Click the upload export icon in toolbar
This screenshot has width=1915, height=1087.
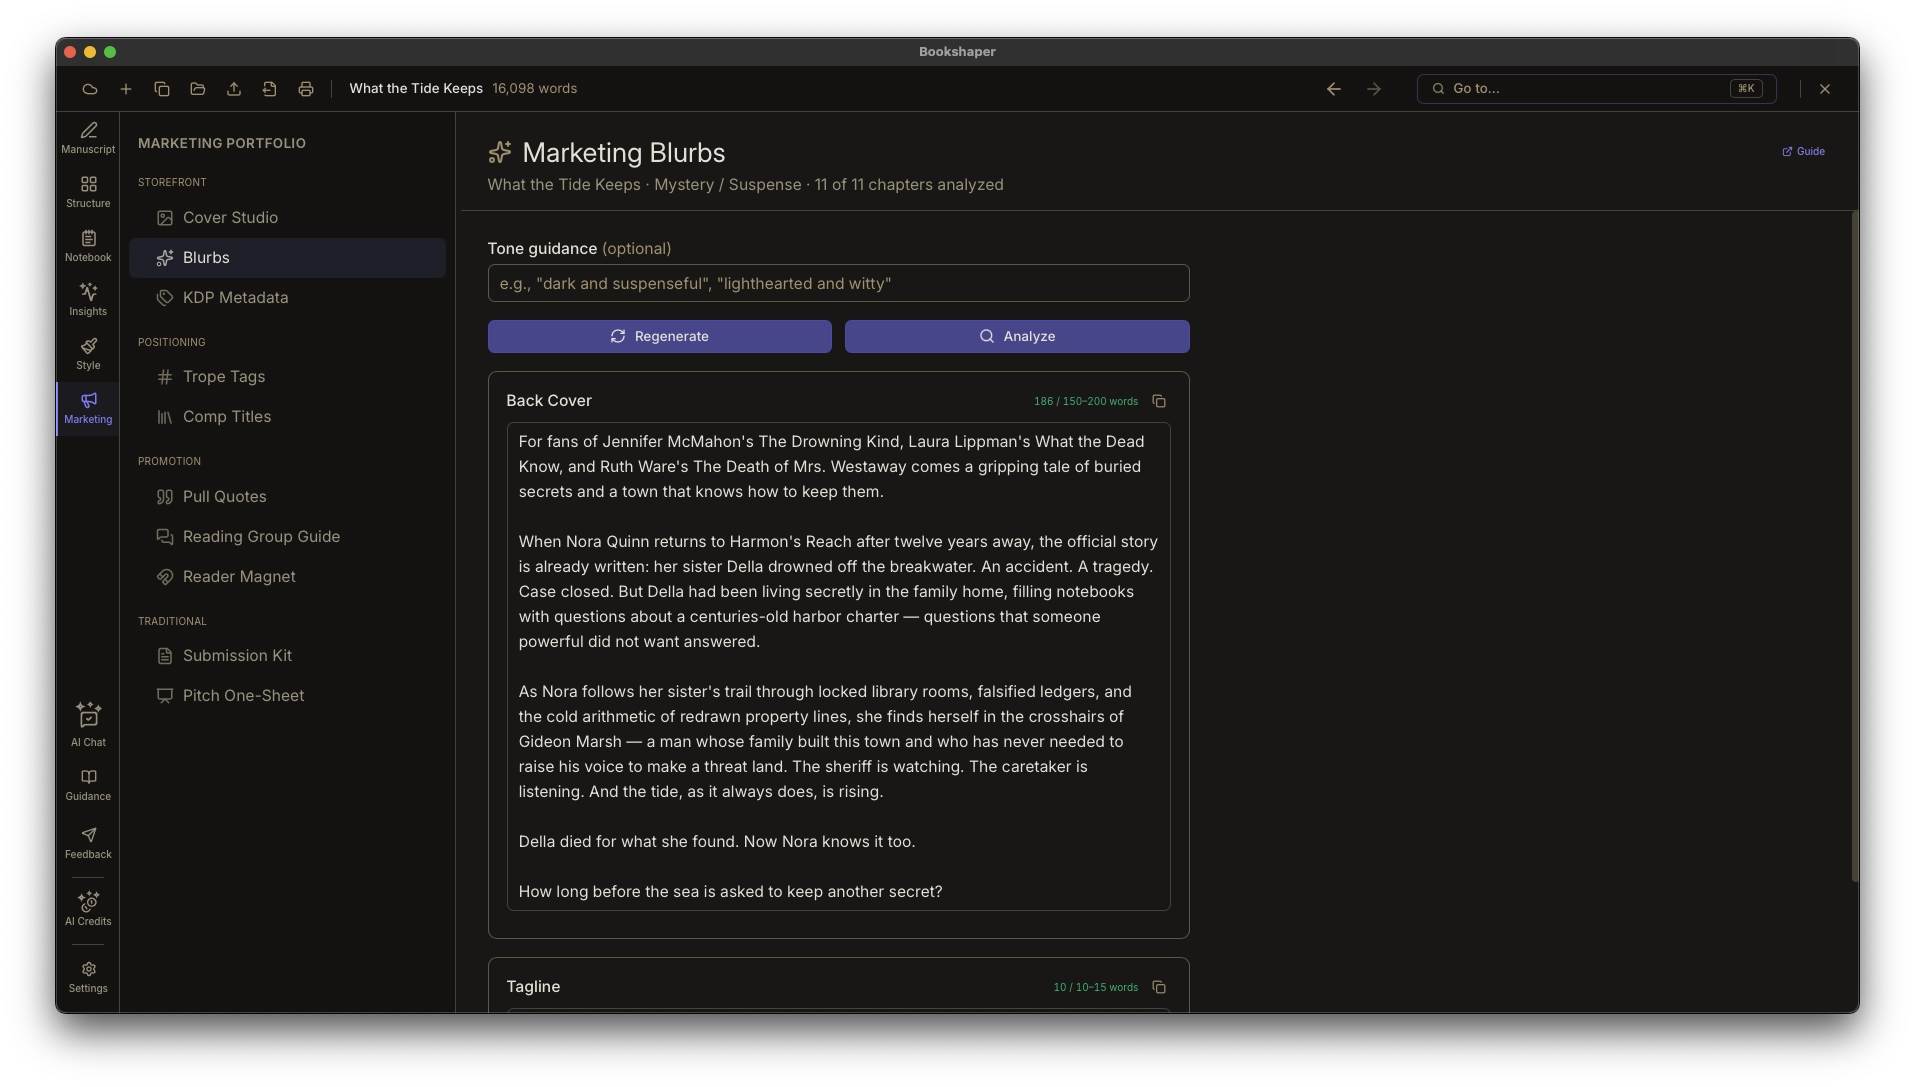click(234, 89)
